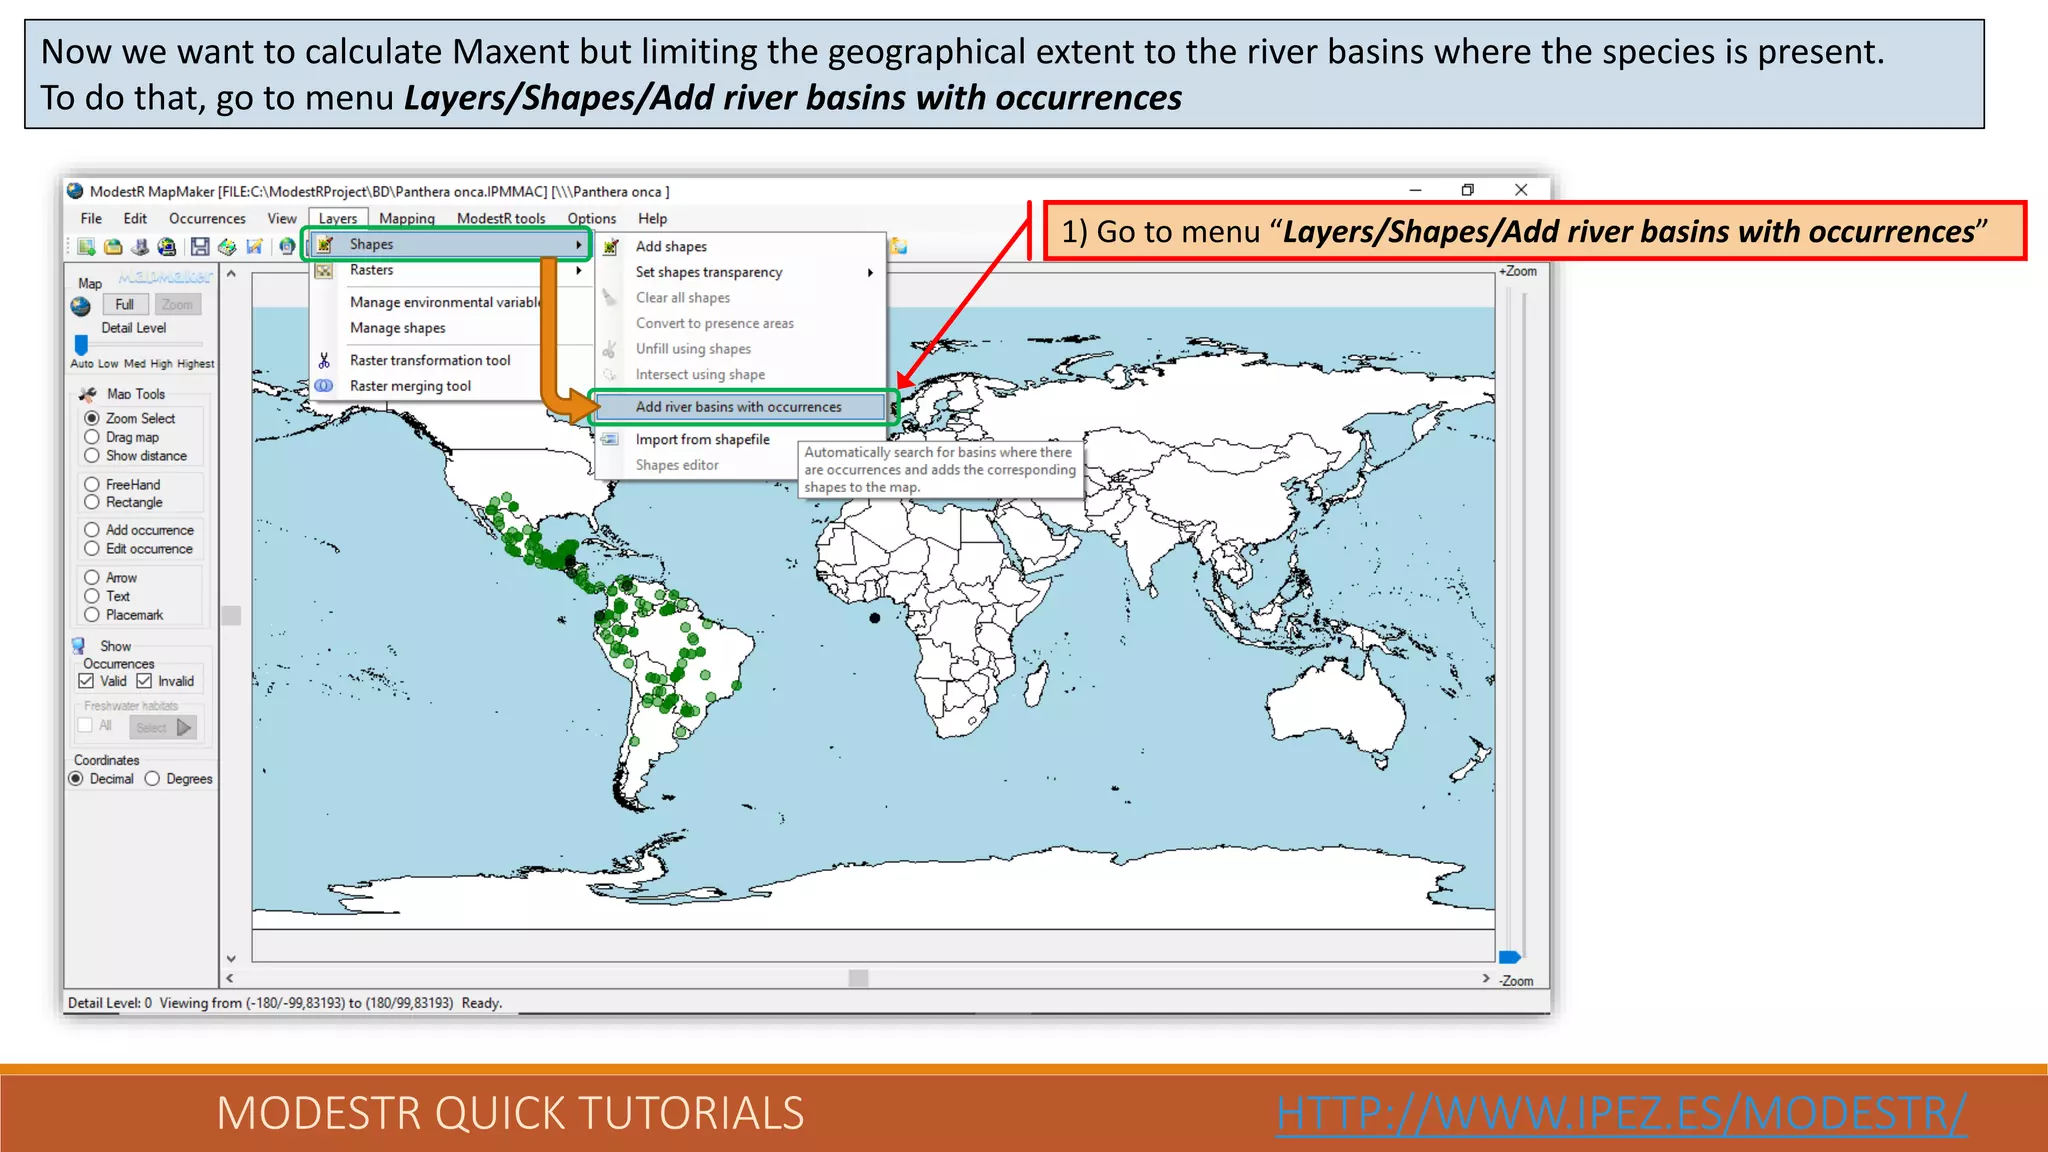Click the folder icon right of submenu
This screenshot has width=2048, height=1152.
coord(899,246)
